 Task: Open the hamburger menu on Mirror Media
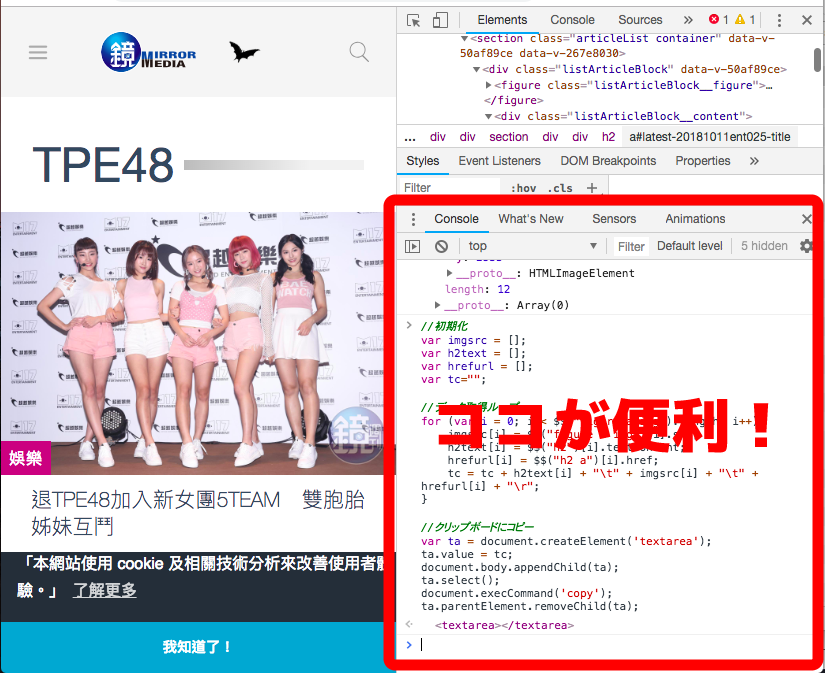point(38,52)
